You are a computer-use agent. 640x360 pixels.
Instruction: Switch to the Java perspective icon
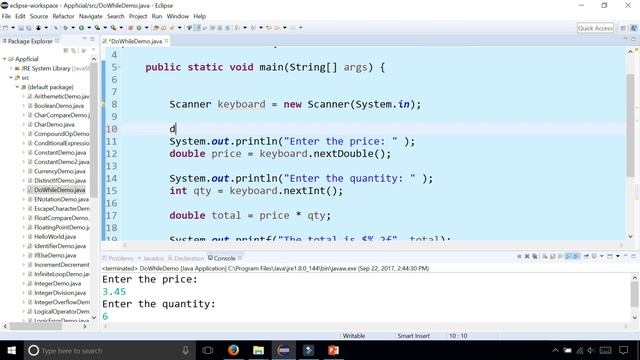coord(633,28)
